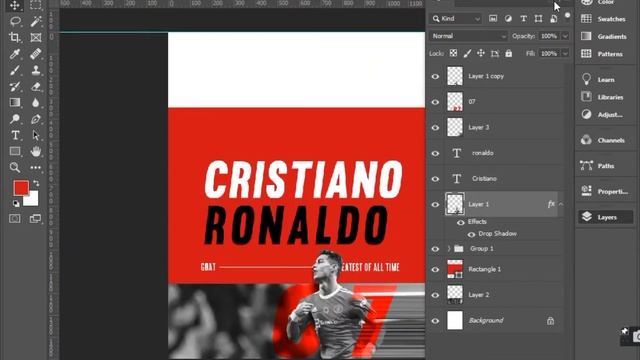Screen dimensions: 640x360
Task: Select the Zoom tool
Action: tap(15, 167)
